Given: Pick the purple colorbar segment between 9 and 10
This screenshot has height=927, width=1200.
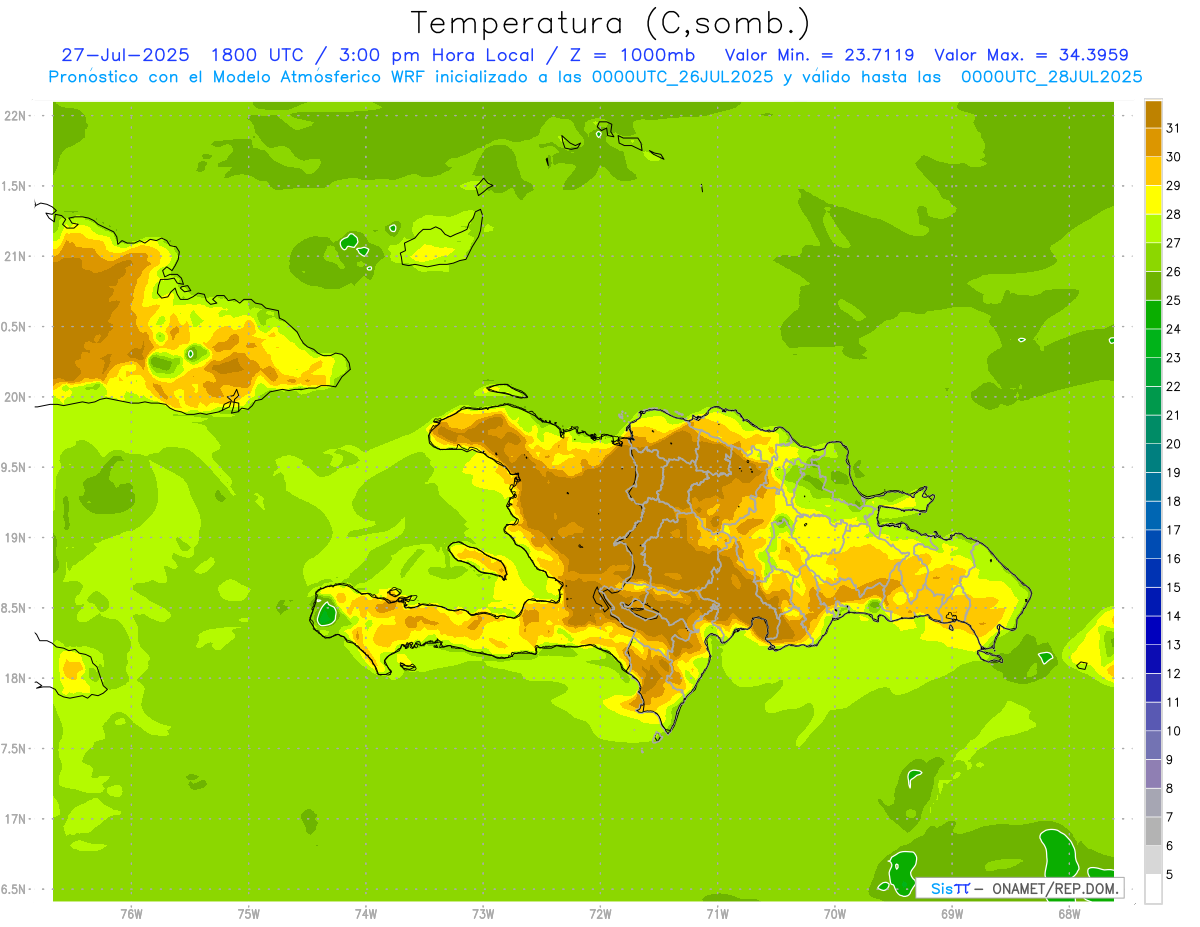Looking at the screenshot, I should point(1153,745).
